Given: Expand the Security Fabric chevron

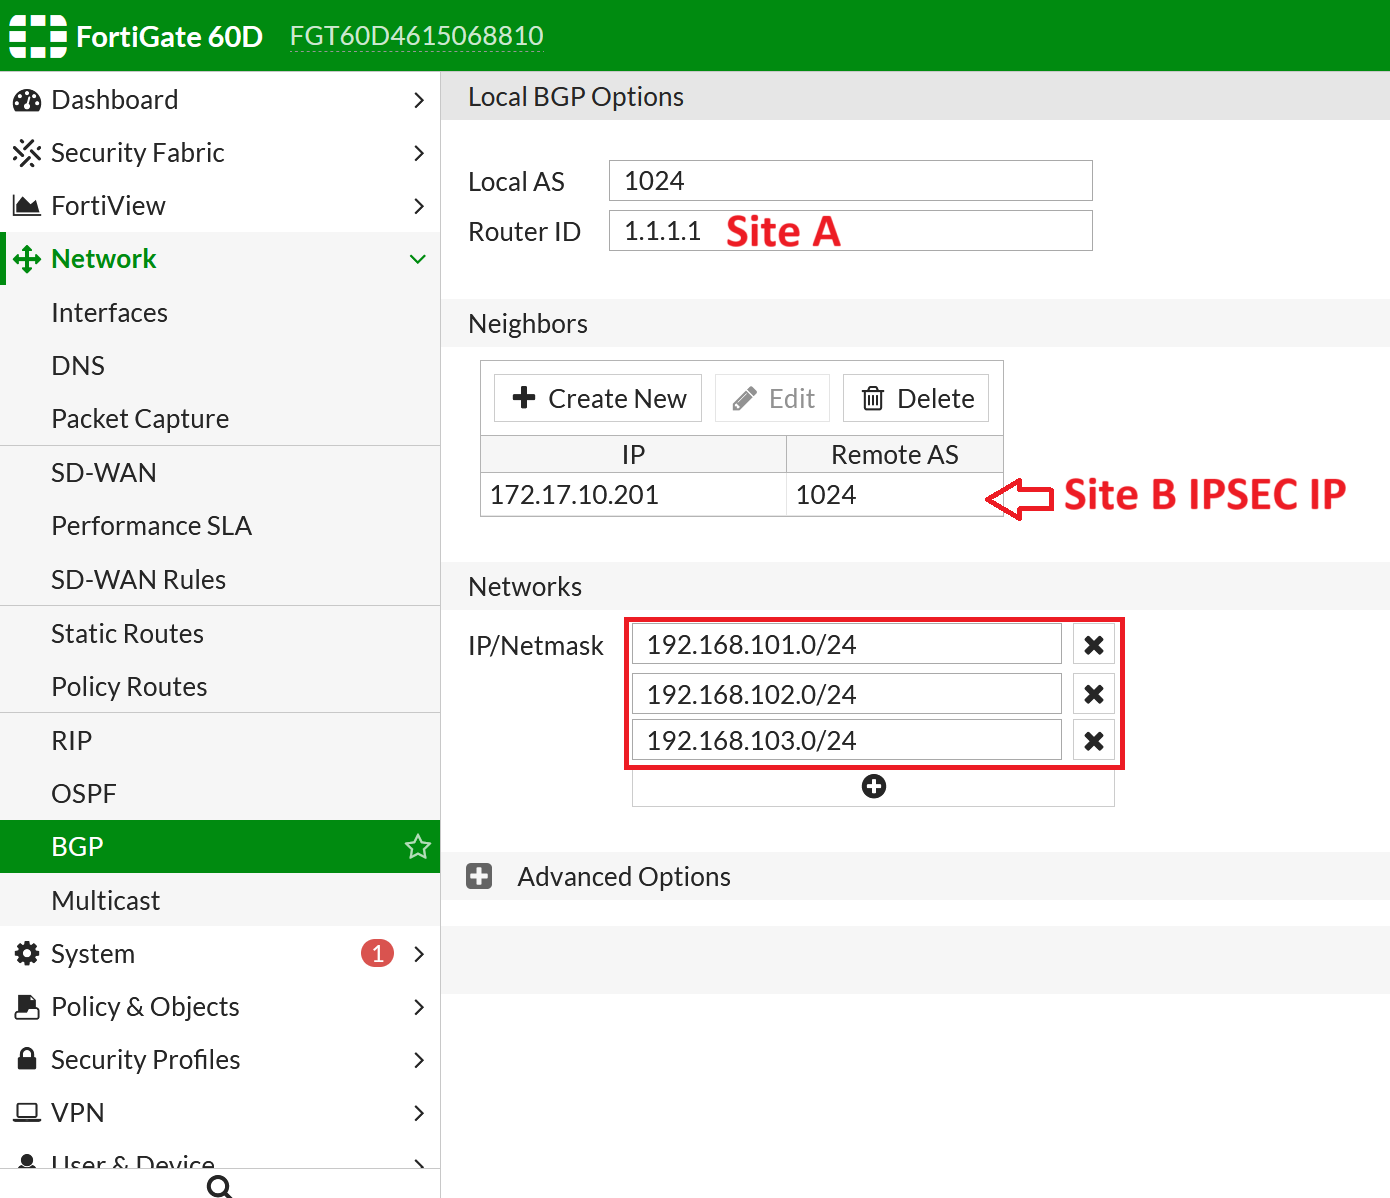Looking at the screenshot, I should click(419, 153).
